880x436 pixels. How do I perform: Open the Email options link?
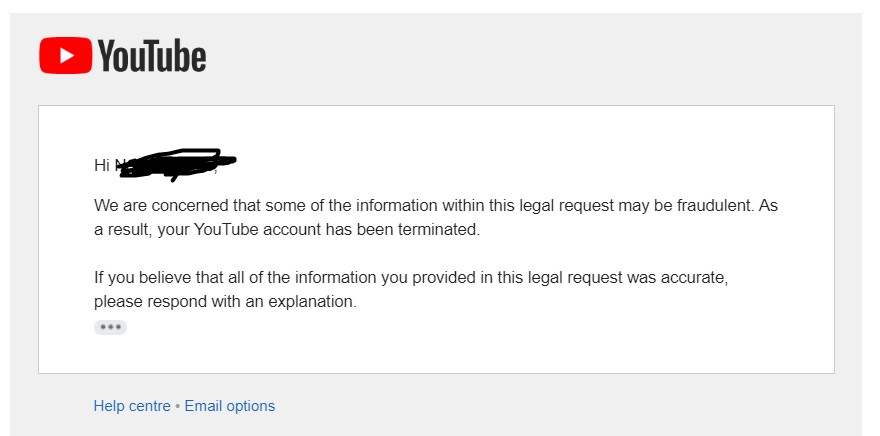(x=230, y=406)
